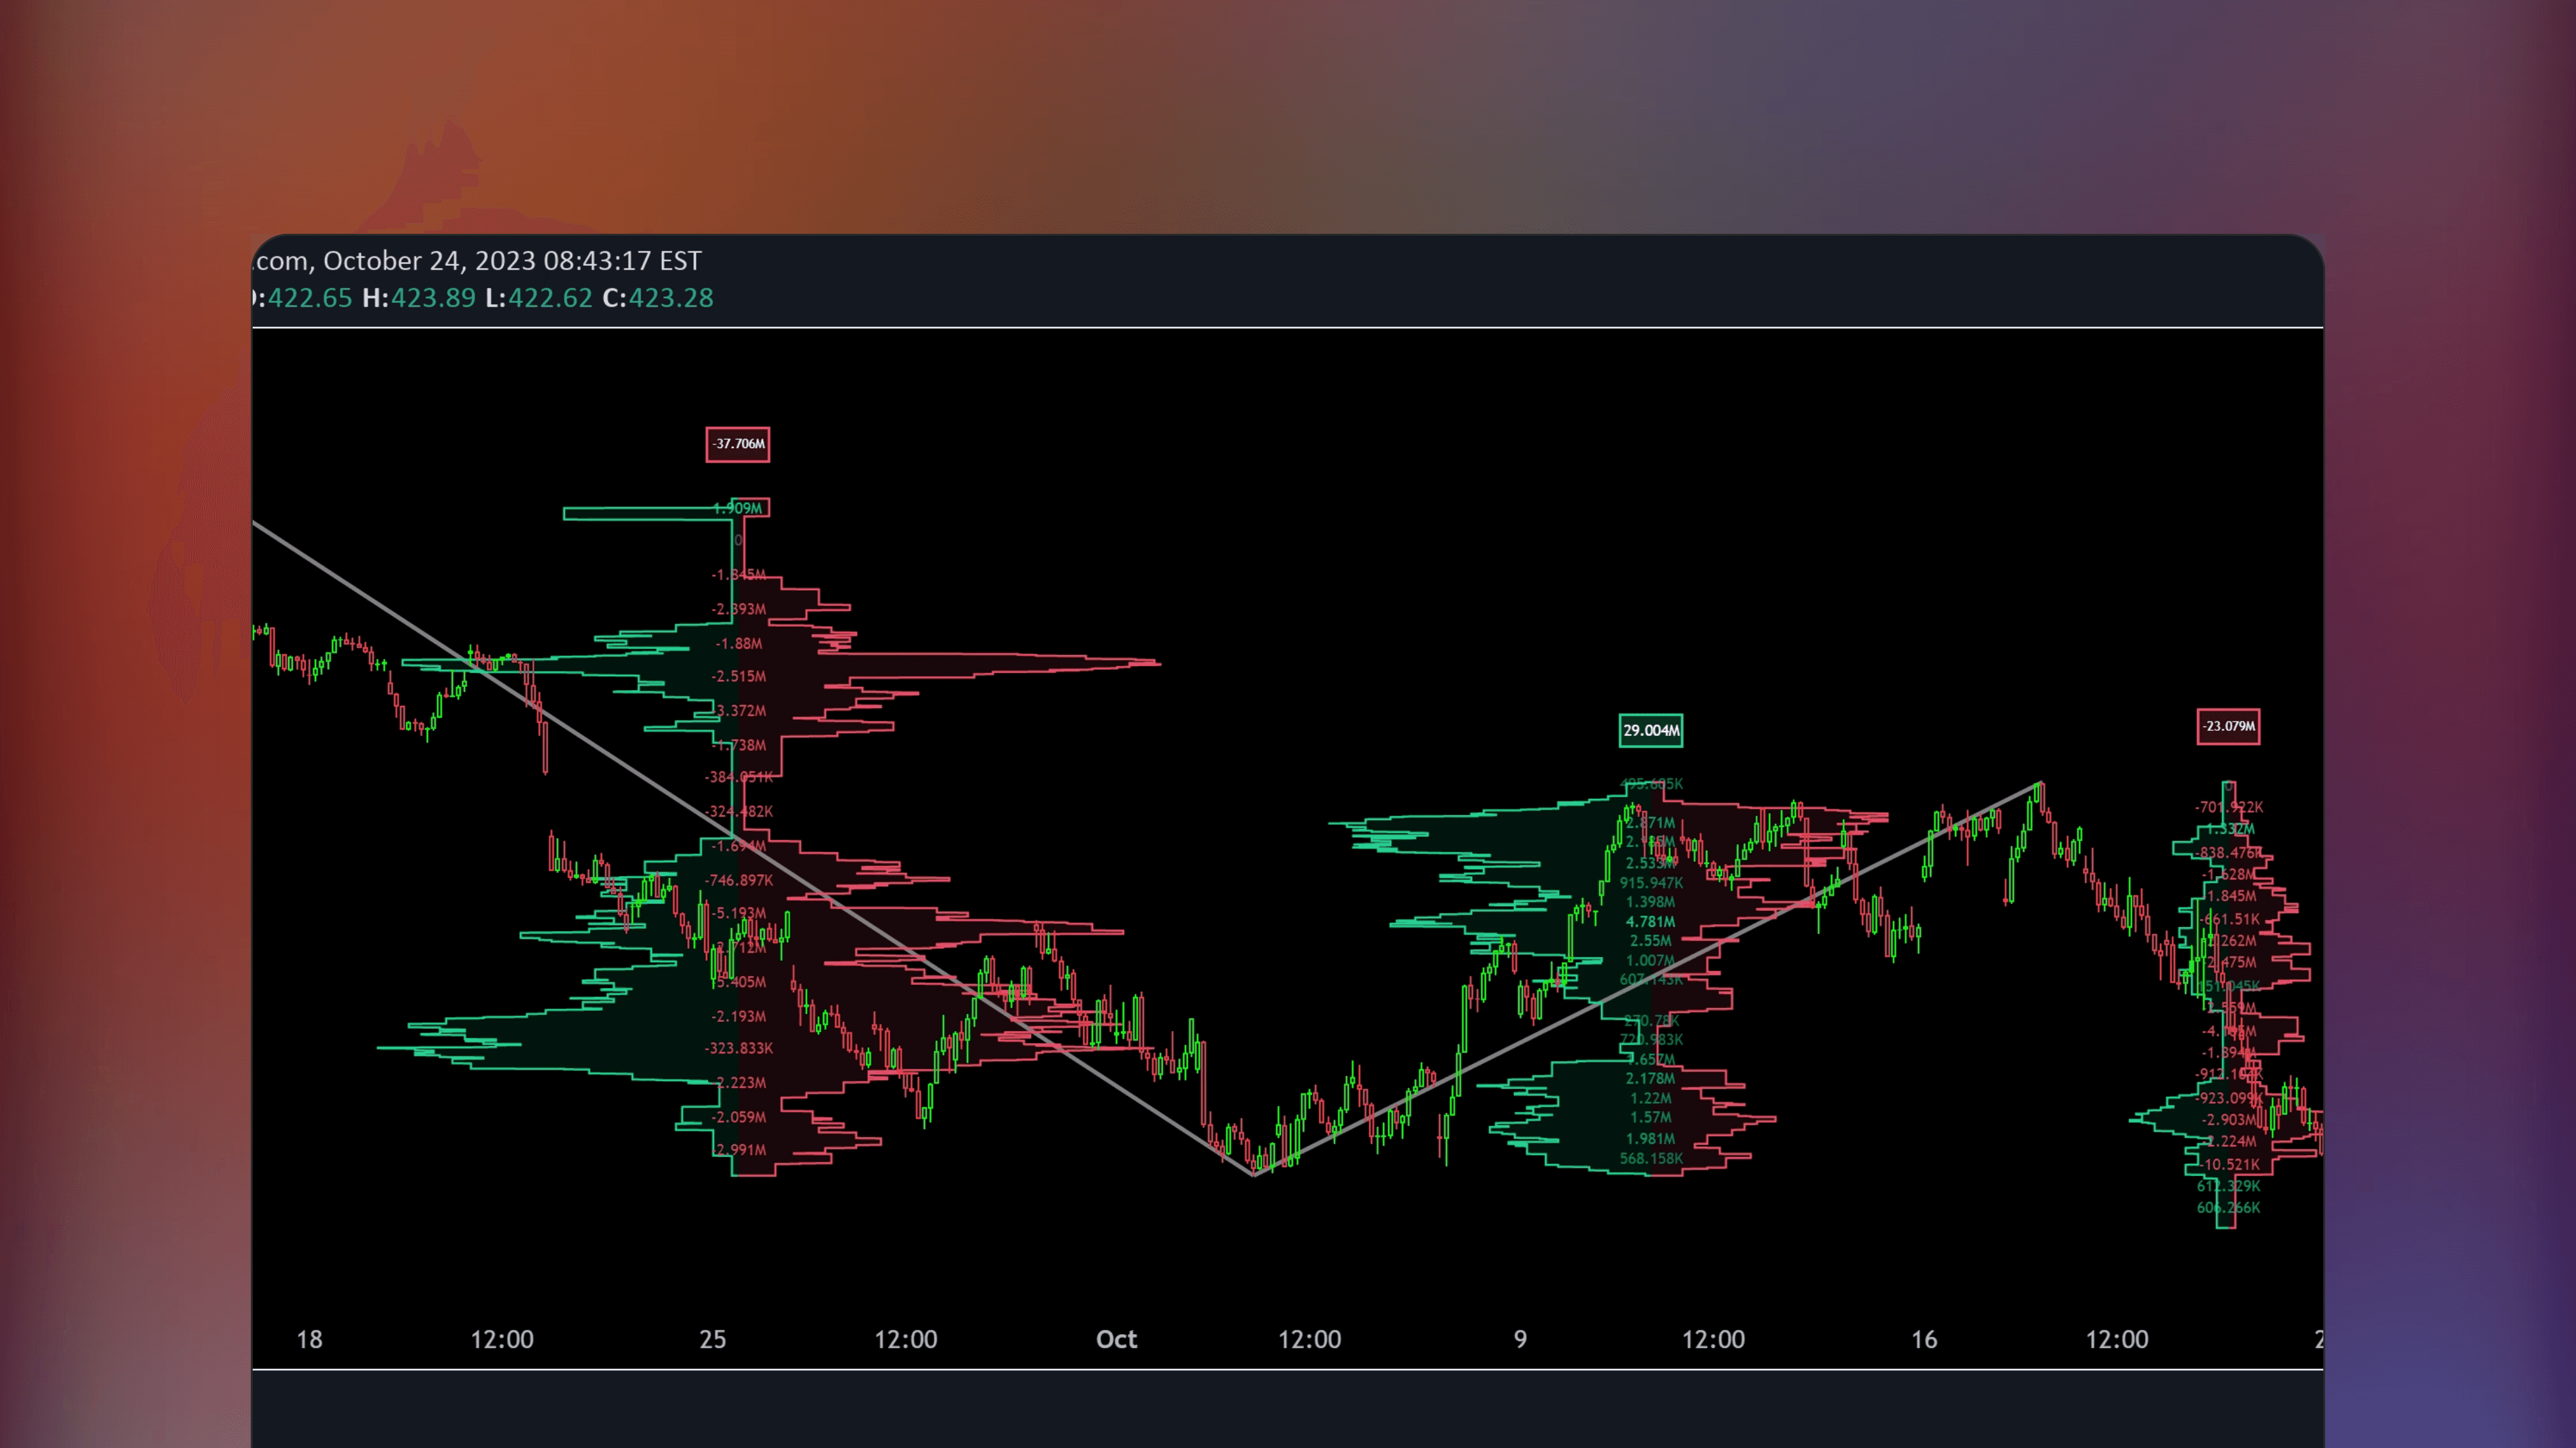This screenshot has height=1448, width=2576.
Task: Click the -323.833K profile value
Action: coord(738,1049)
